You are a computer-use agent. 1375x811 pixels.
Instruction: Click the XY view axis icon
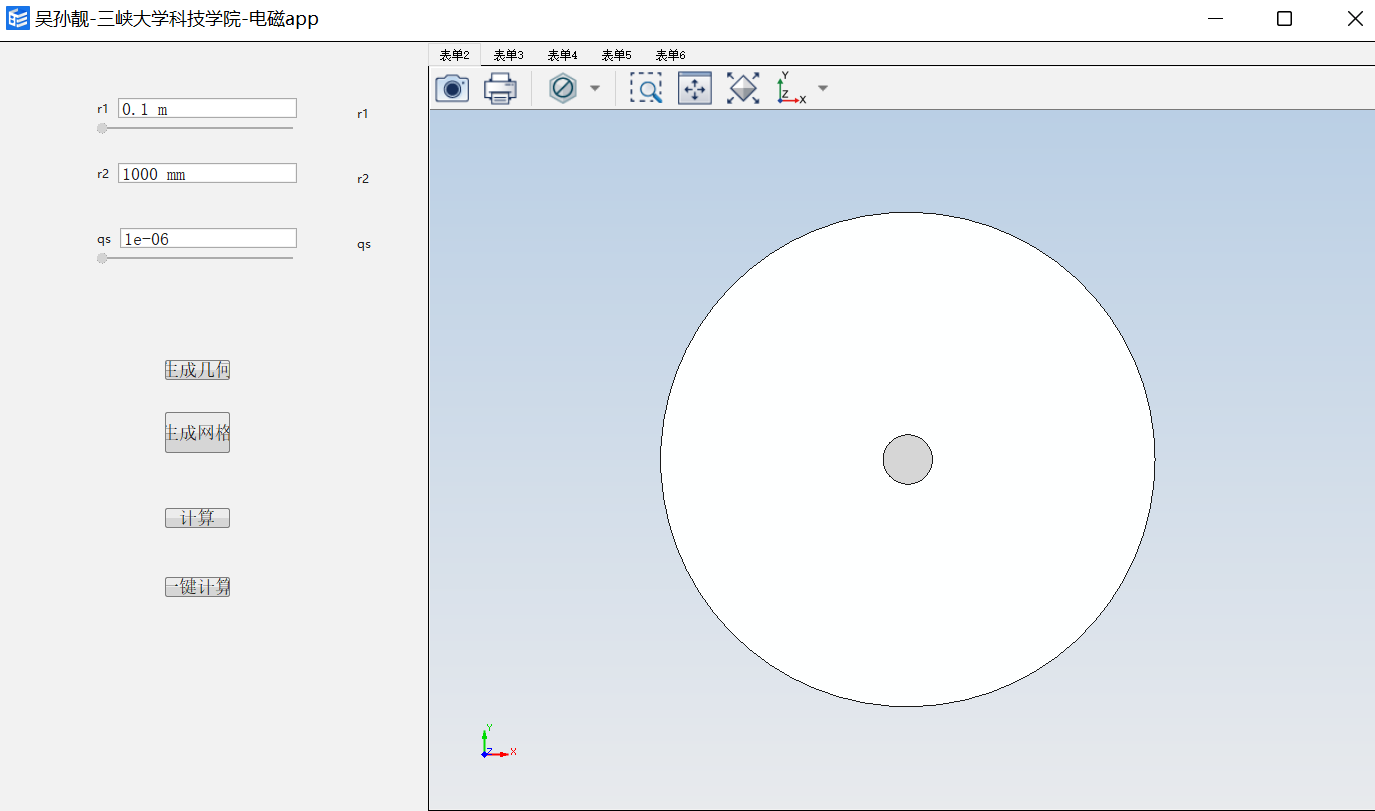tap(791, 88)
